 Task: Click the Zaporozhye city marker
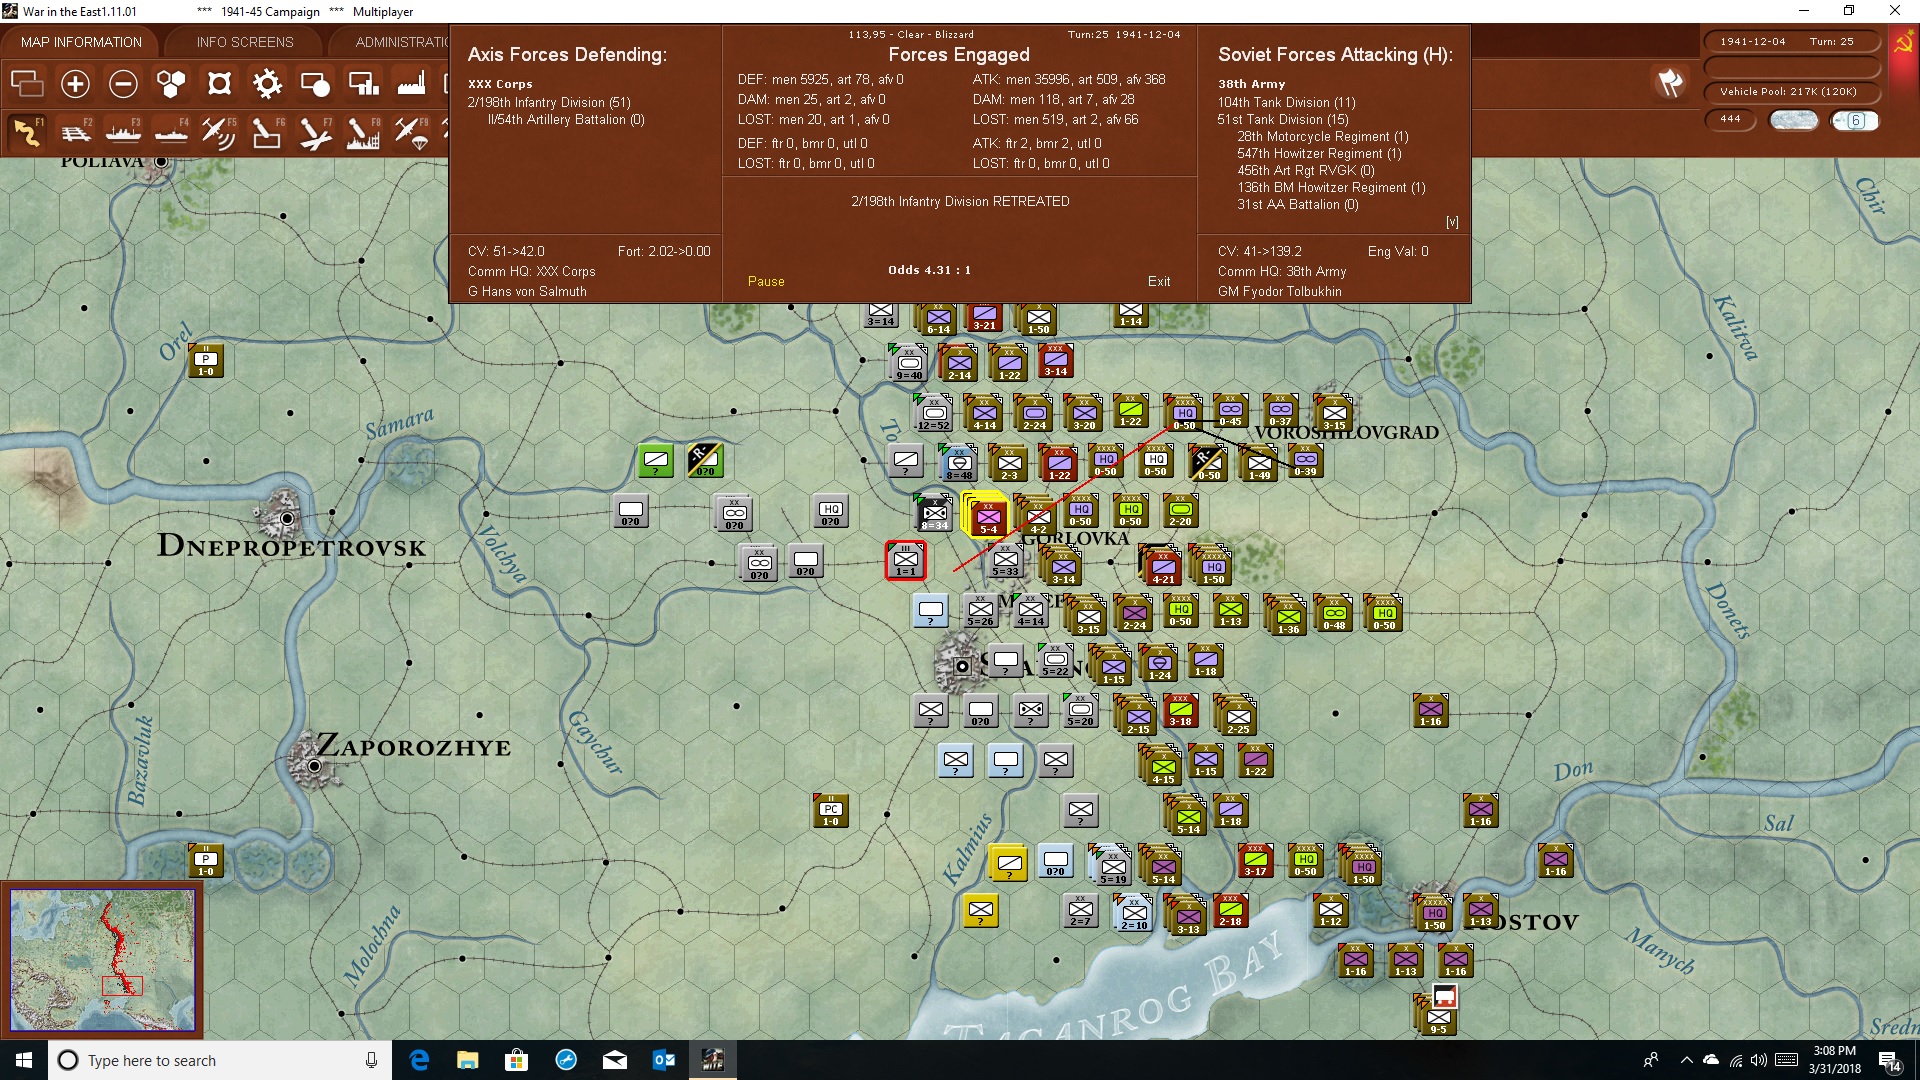point(314,766)
